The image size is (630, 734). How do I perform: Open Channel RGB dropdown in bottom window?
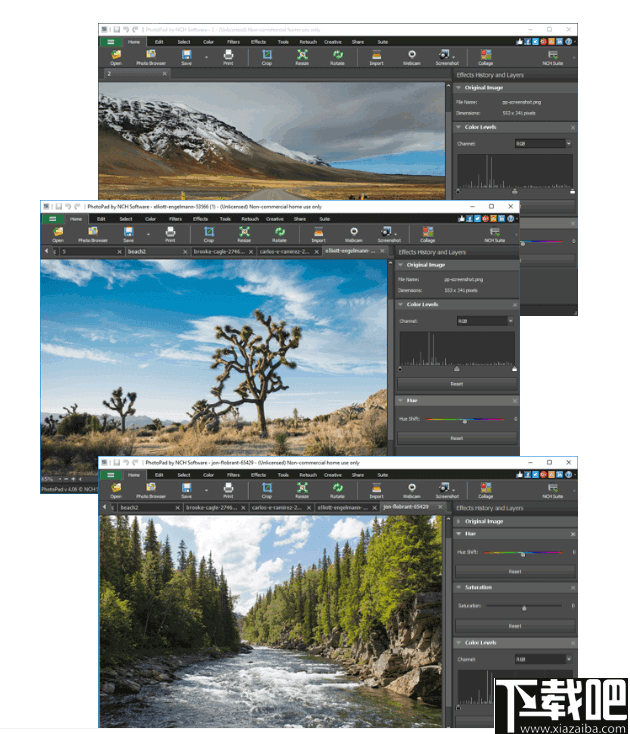tap(543, 659)
